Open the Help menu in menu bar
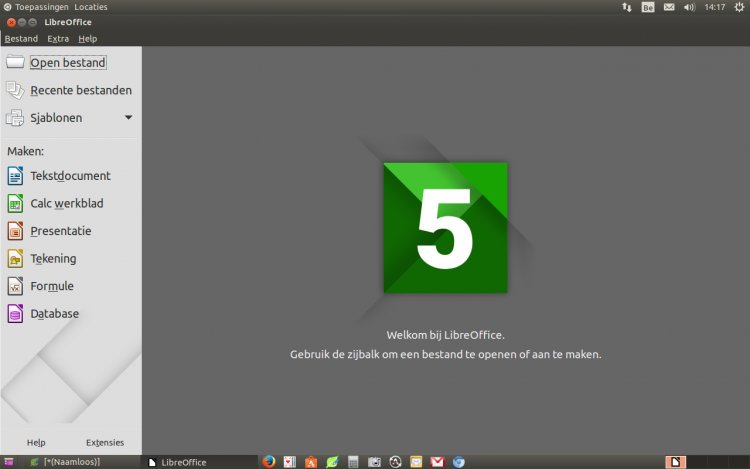The width and height of the screenshot is (750, 469). coord(88,39)
